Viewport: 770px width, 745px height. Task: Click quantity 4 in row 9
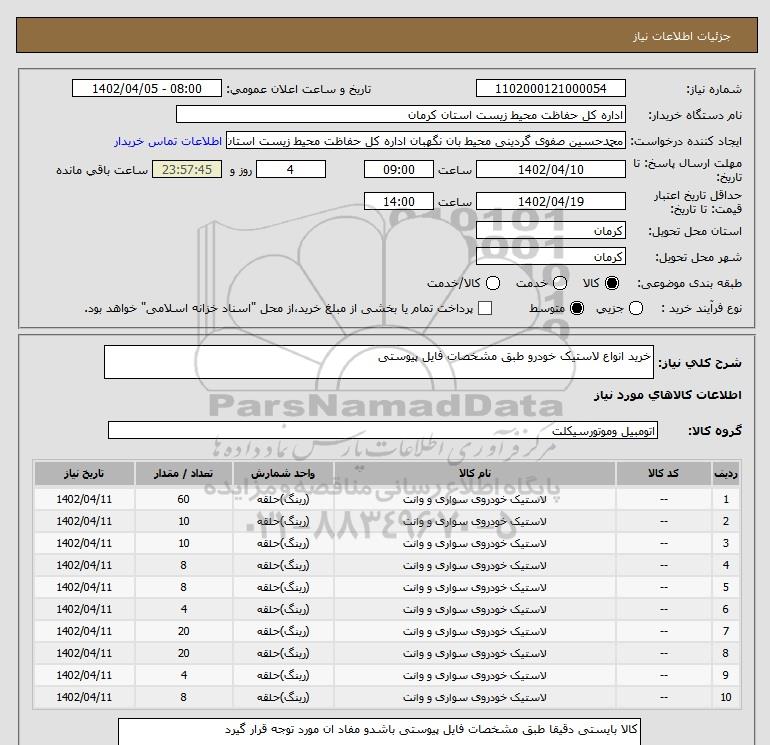[183, 675]
